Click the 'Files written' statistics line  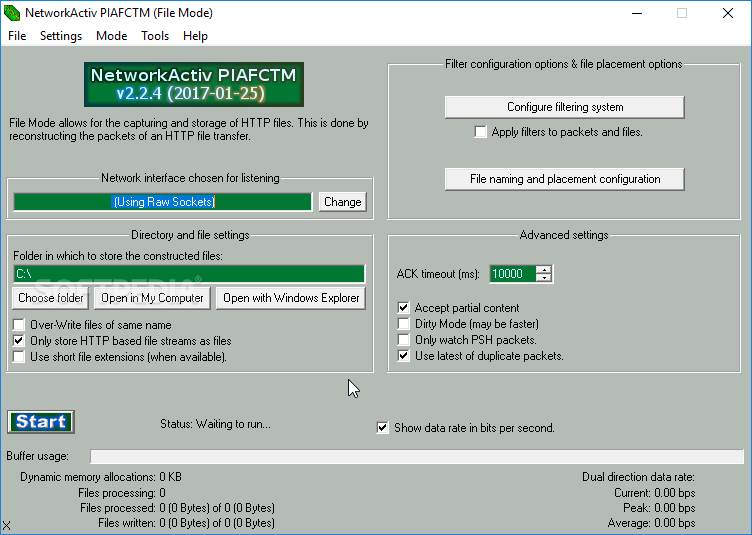click(x=186, y=523)
